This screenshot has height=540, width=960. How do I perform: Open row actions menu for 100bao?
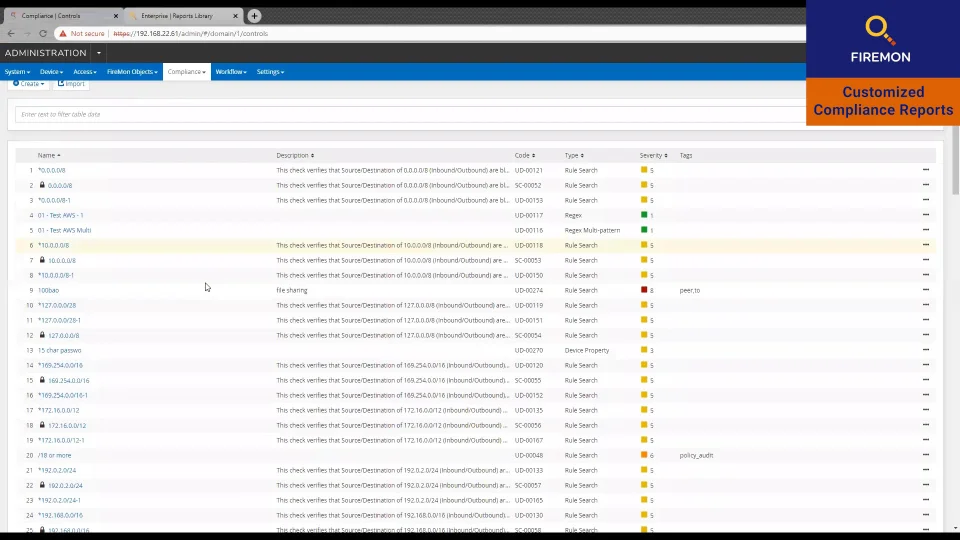[x=926, y=290]
